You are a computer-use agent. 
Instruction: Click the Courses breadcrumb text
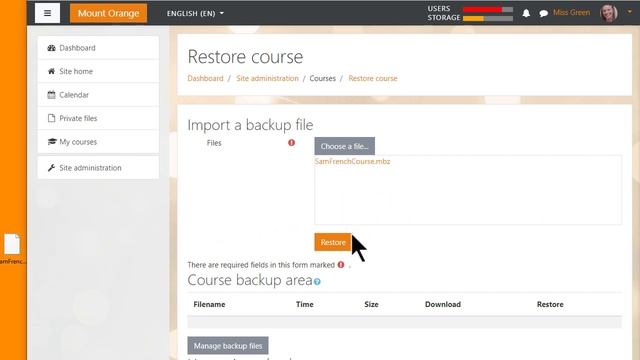point(322,78)
